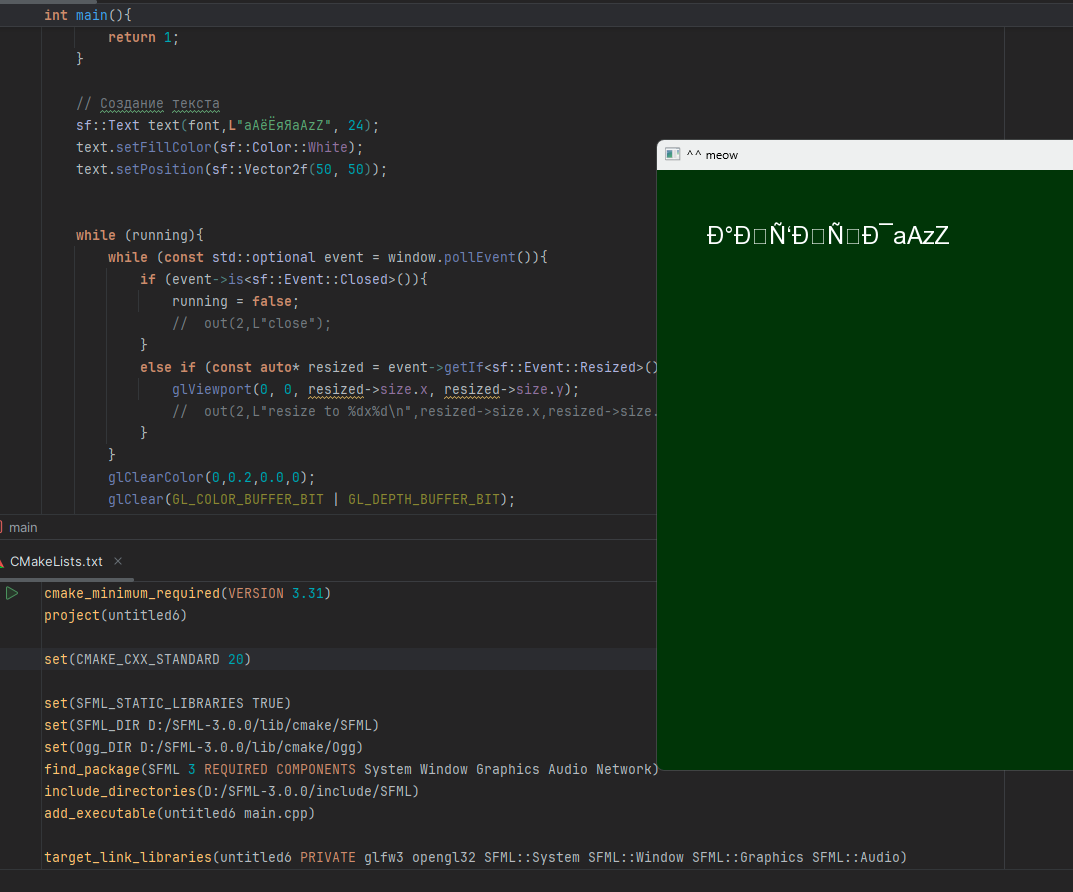Click the set(CMAKE_CXX_STANDARD 20) line
The height and width of the screenshot is (892, 1073).
148,659
